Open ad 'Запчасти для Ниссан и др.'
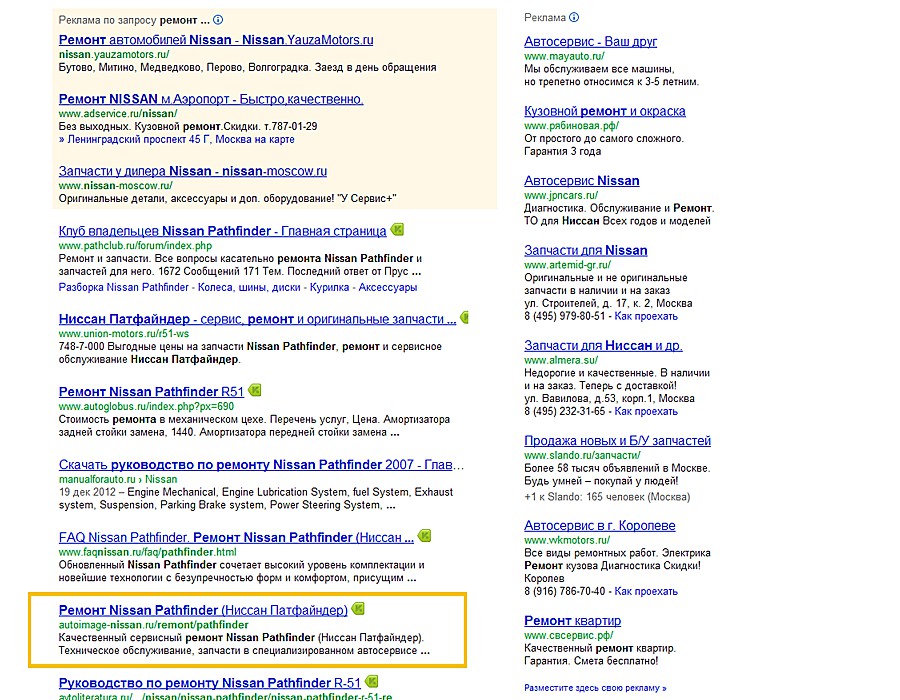Screen dimensions: 900x700 tap(603, 346)
